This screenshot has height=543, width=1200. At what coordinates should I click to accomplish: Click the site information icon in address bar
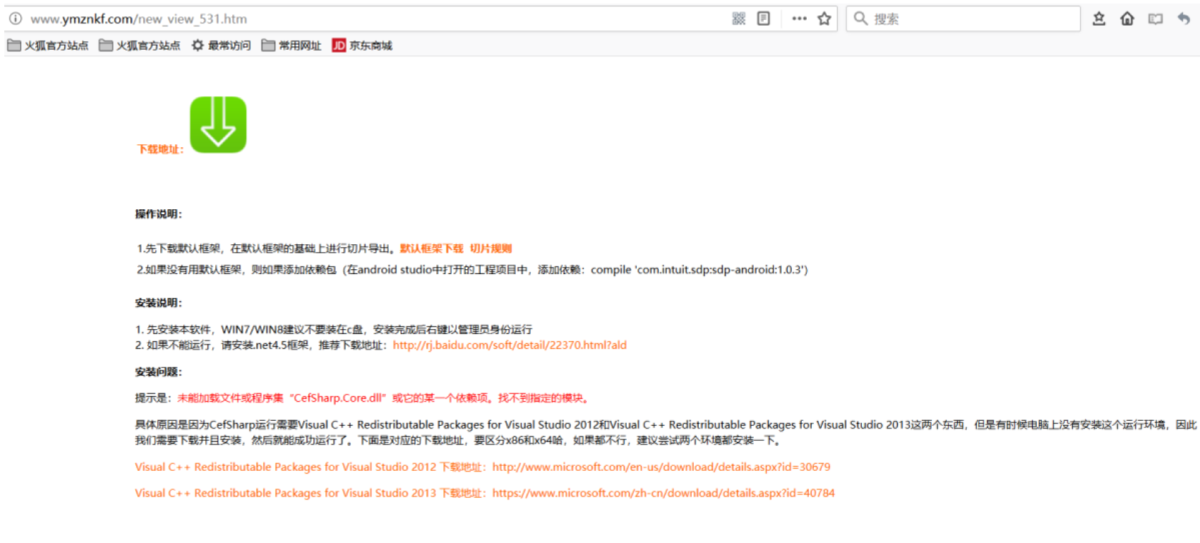pyautogui.click(x=15, y=19)
